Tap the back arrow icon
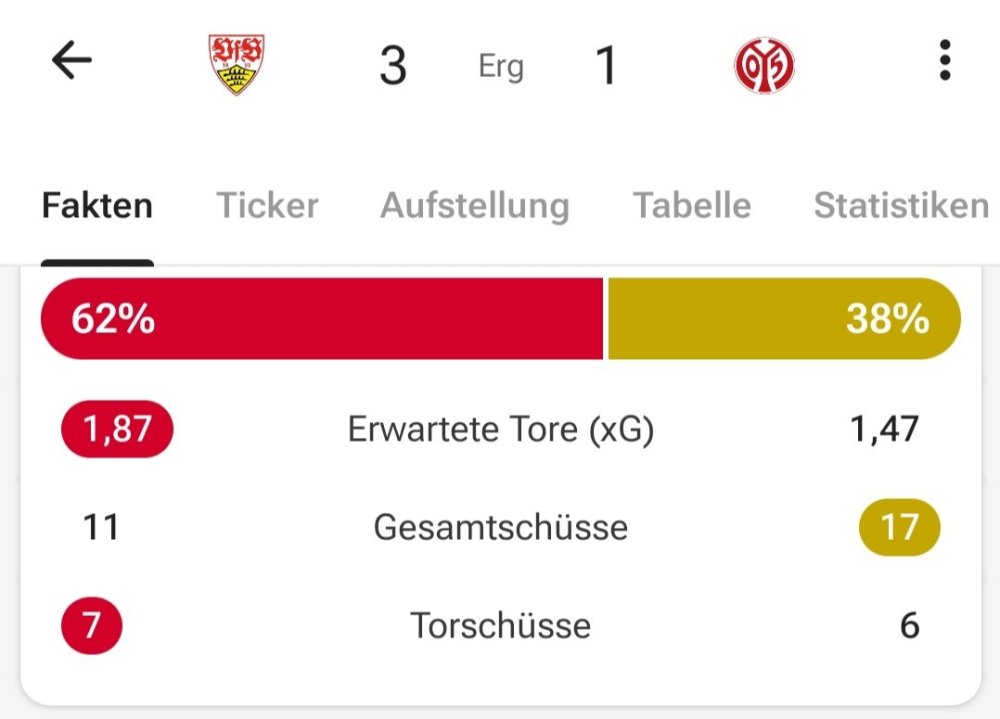 [72, 62]
